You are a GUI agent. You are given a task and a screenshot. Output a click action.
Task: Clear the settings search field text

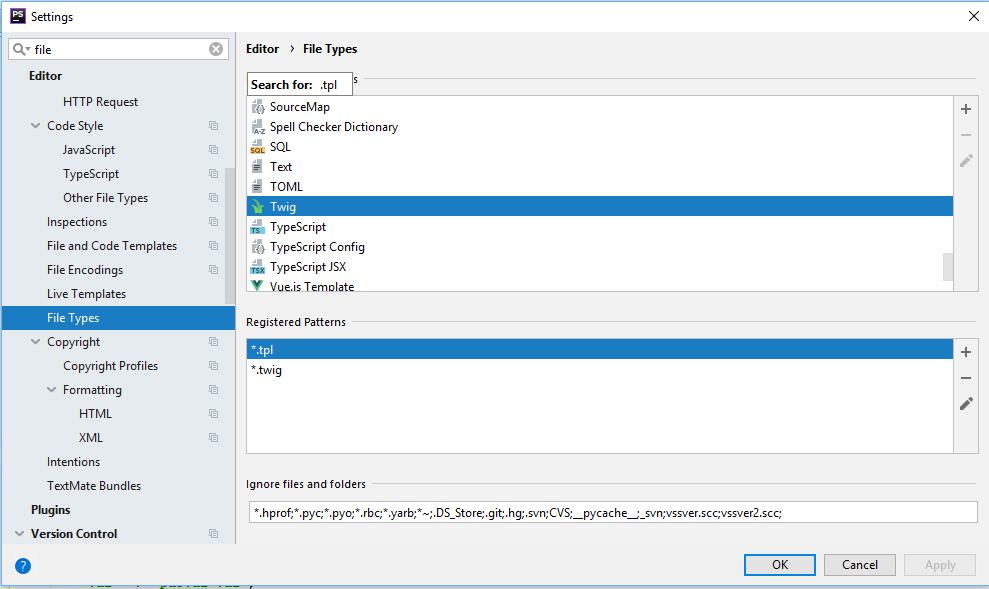pos(216,49)
